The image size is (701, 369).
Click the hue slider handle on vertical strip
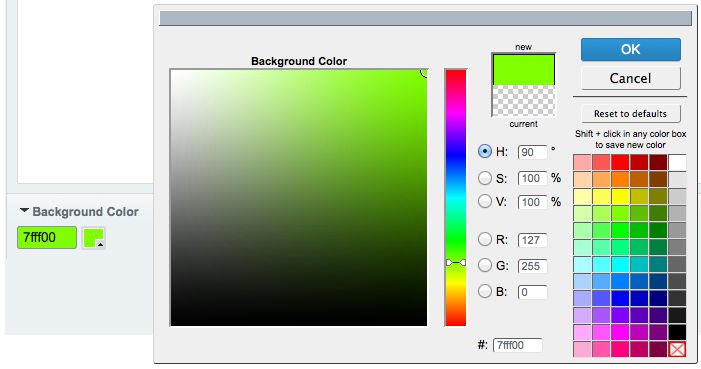point(456,263)
